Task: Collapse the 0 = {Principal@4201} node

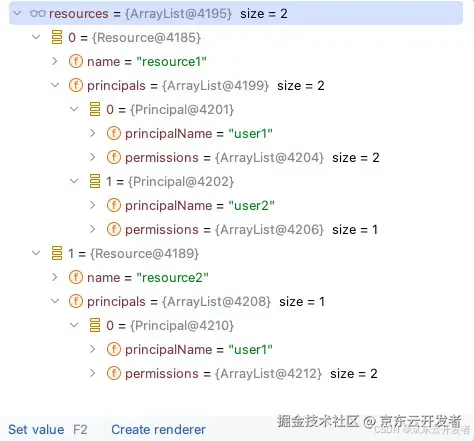Action: tap(74, 109)
